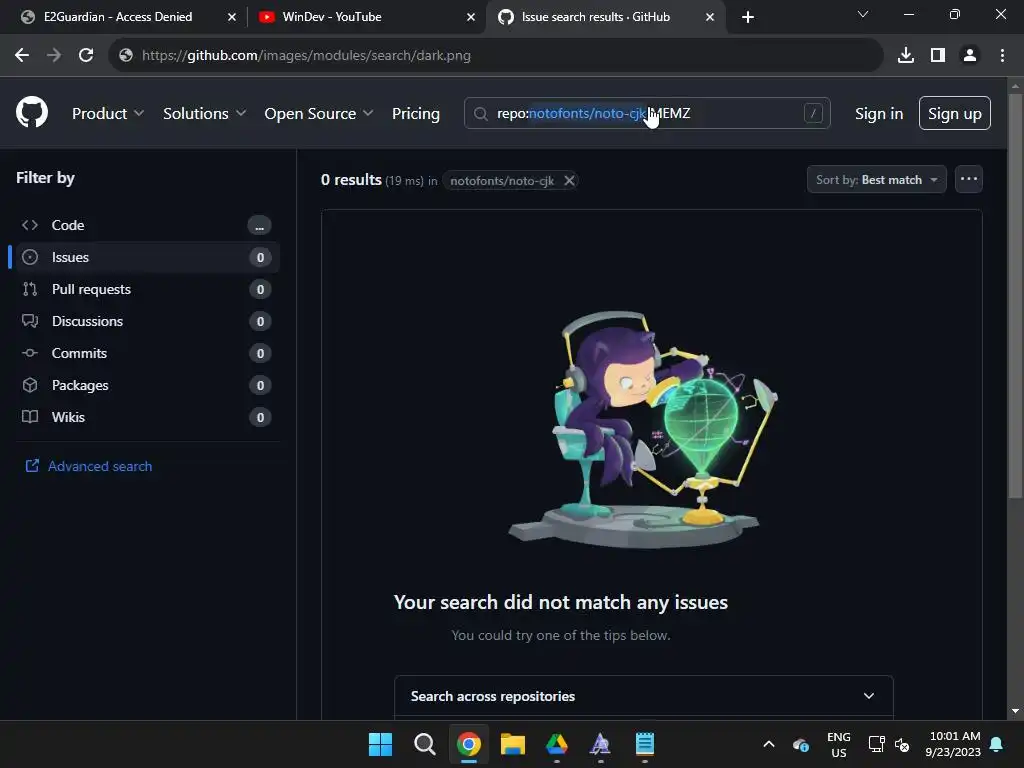The image size is (1024, 768).
Task: Open Google Chrome from taskbar
Action: click(468, 744)
